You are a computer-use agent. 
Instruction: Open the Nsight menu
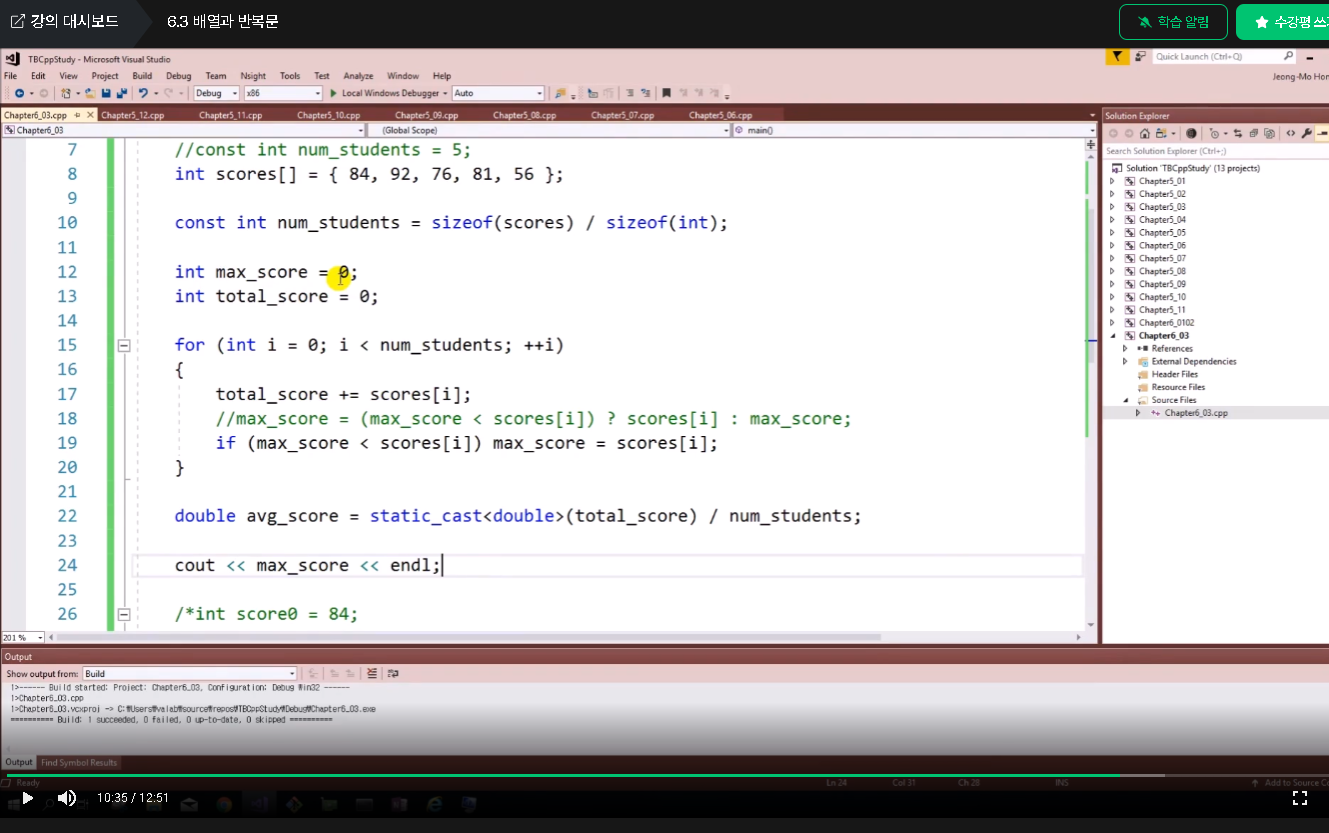pyautogui.click(x=253, y=76)
